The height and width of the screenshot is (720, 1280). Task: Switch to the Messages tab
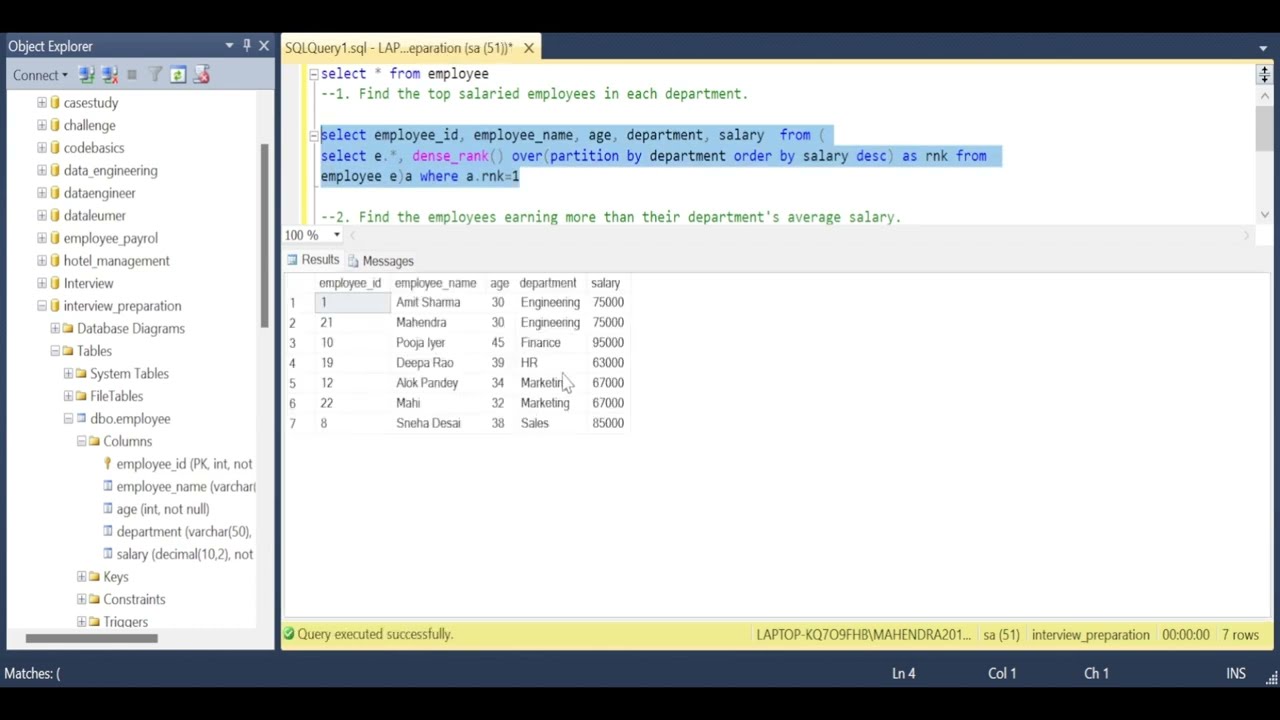click(x=380, y=261)
